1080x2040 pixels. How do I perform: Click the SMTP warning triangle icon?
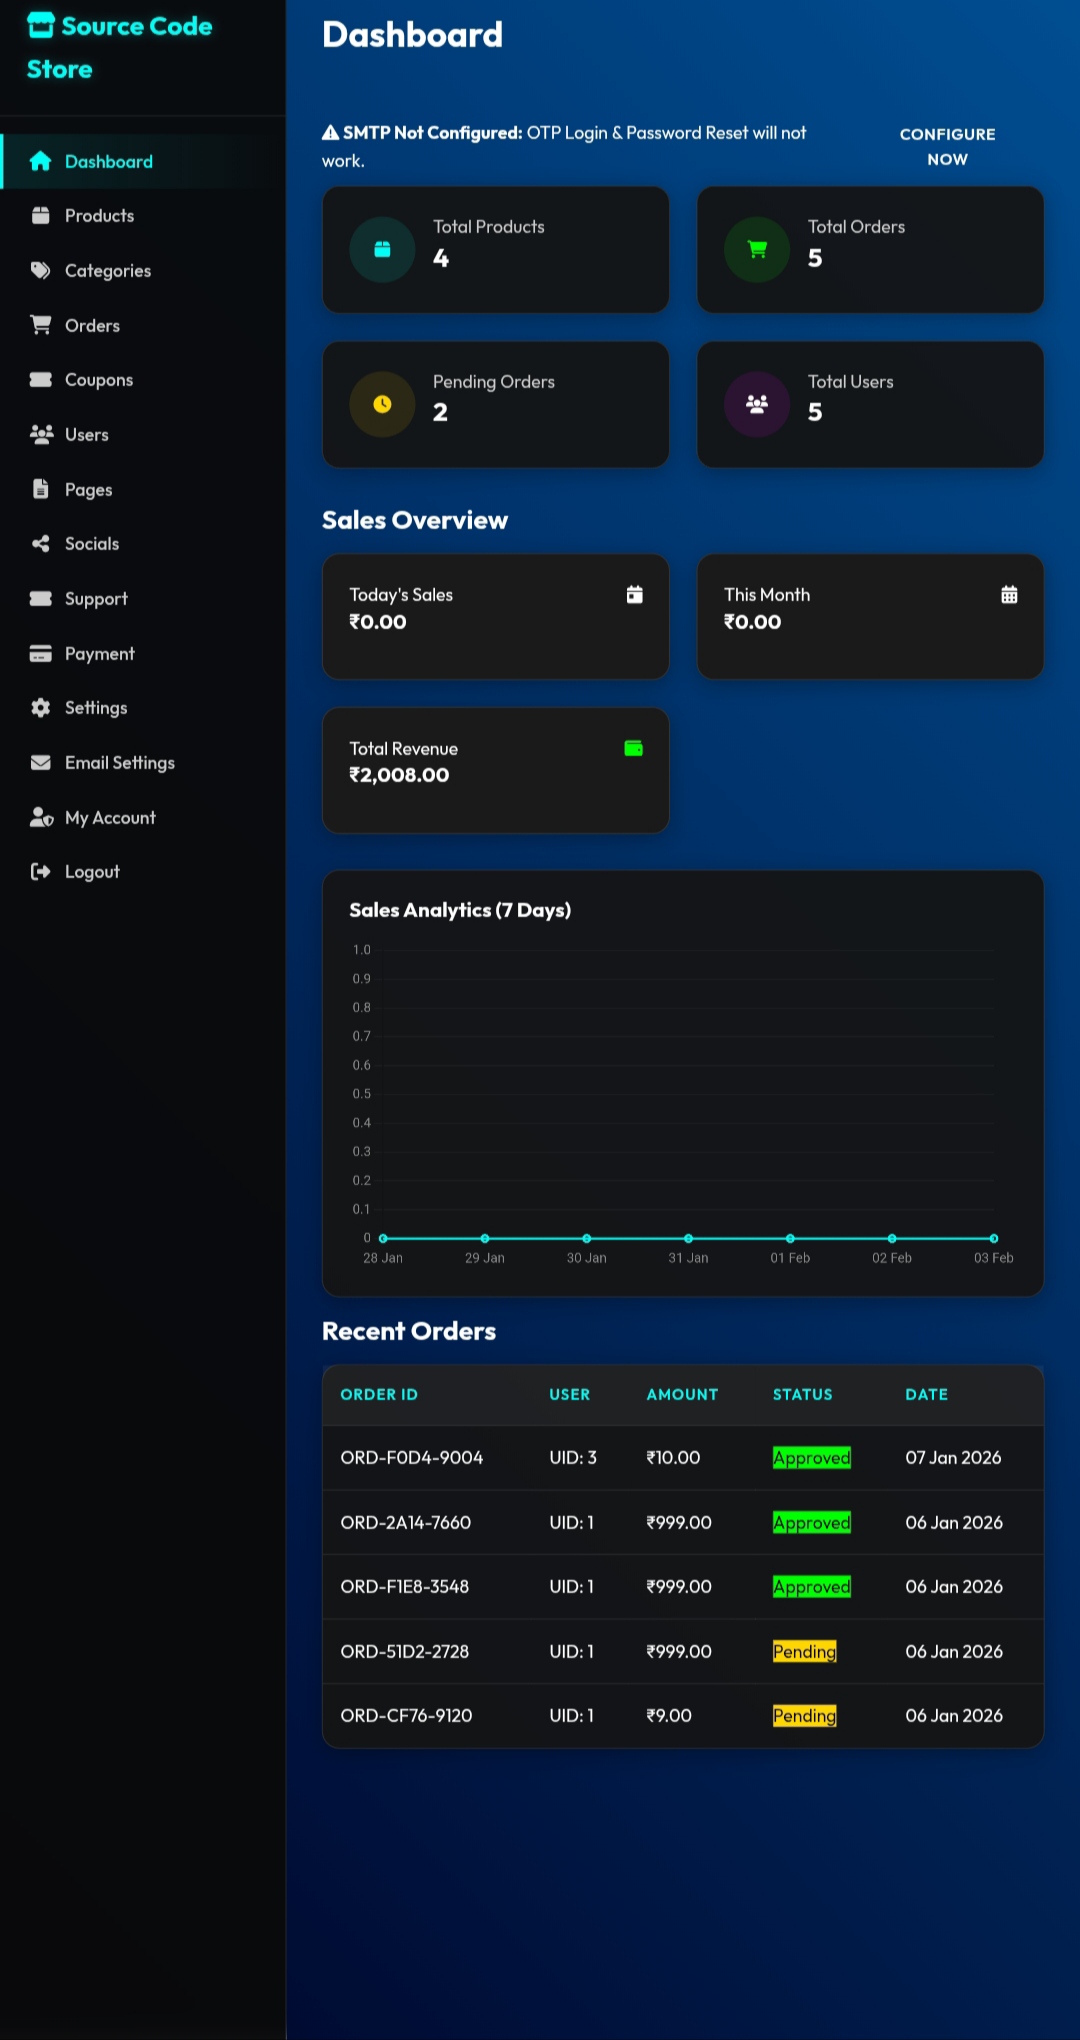330,132
